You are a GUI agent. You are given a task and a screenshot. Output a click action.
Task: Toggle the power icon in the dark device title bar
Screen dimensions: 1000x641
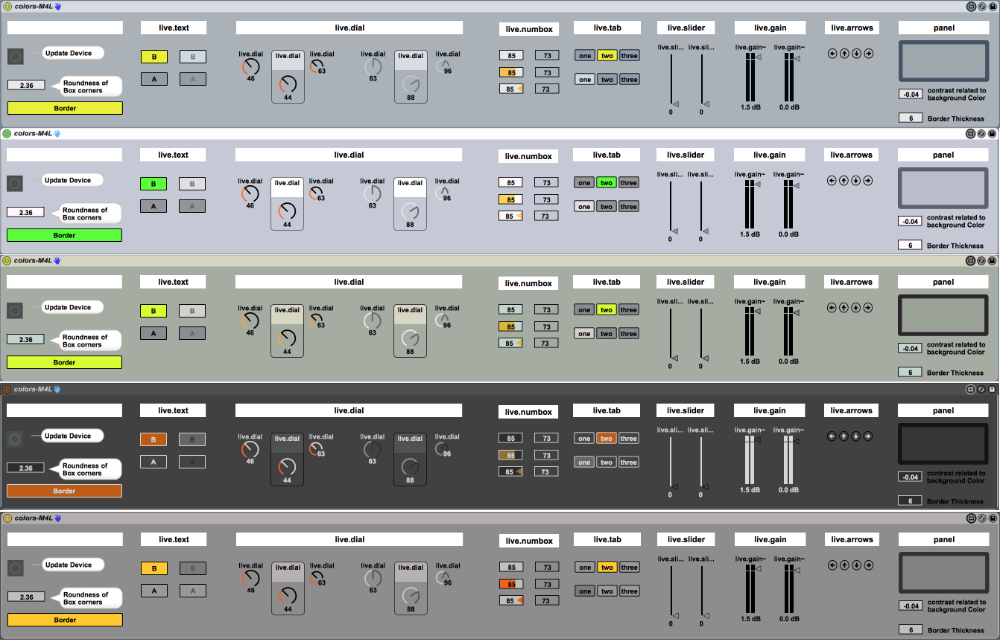point(6,389)
